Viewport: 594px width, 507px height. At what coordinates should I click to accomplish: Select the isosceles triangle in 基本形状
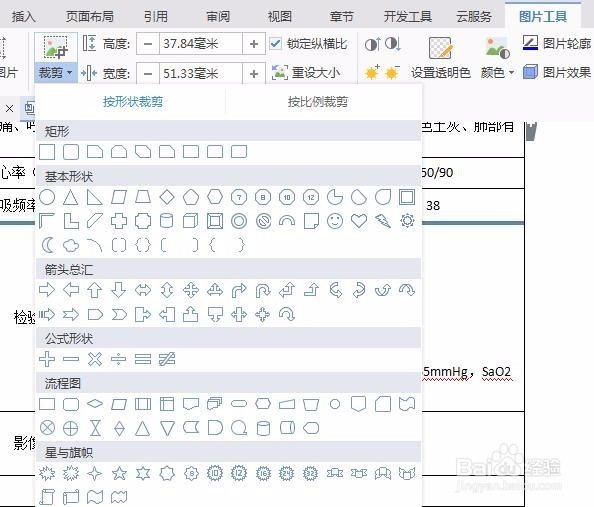[71, 197]
